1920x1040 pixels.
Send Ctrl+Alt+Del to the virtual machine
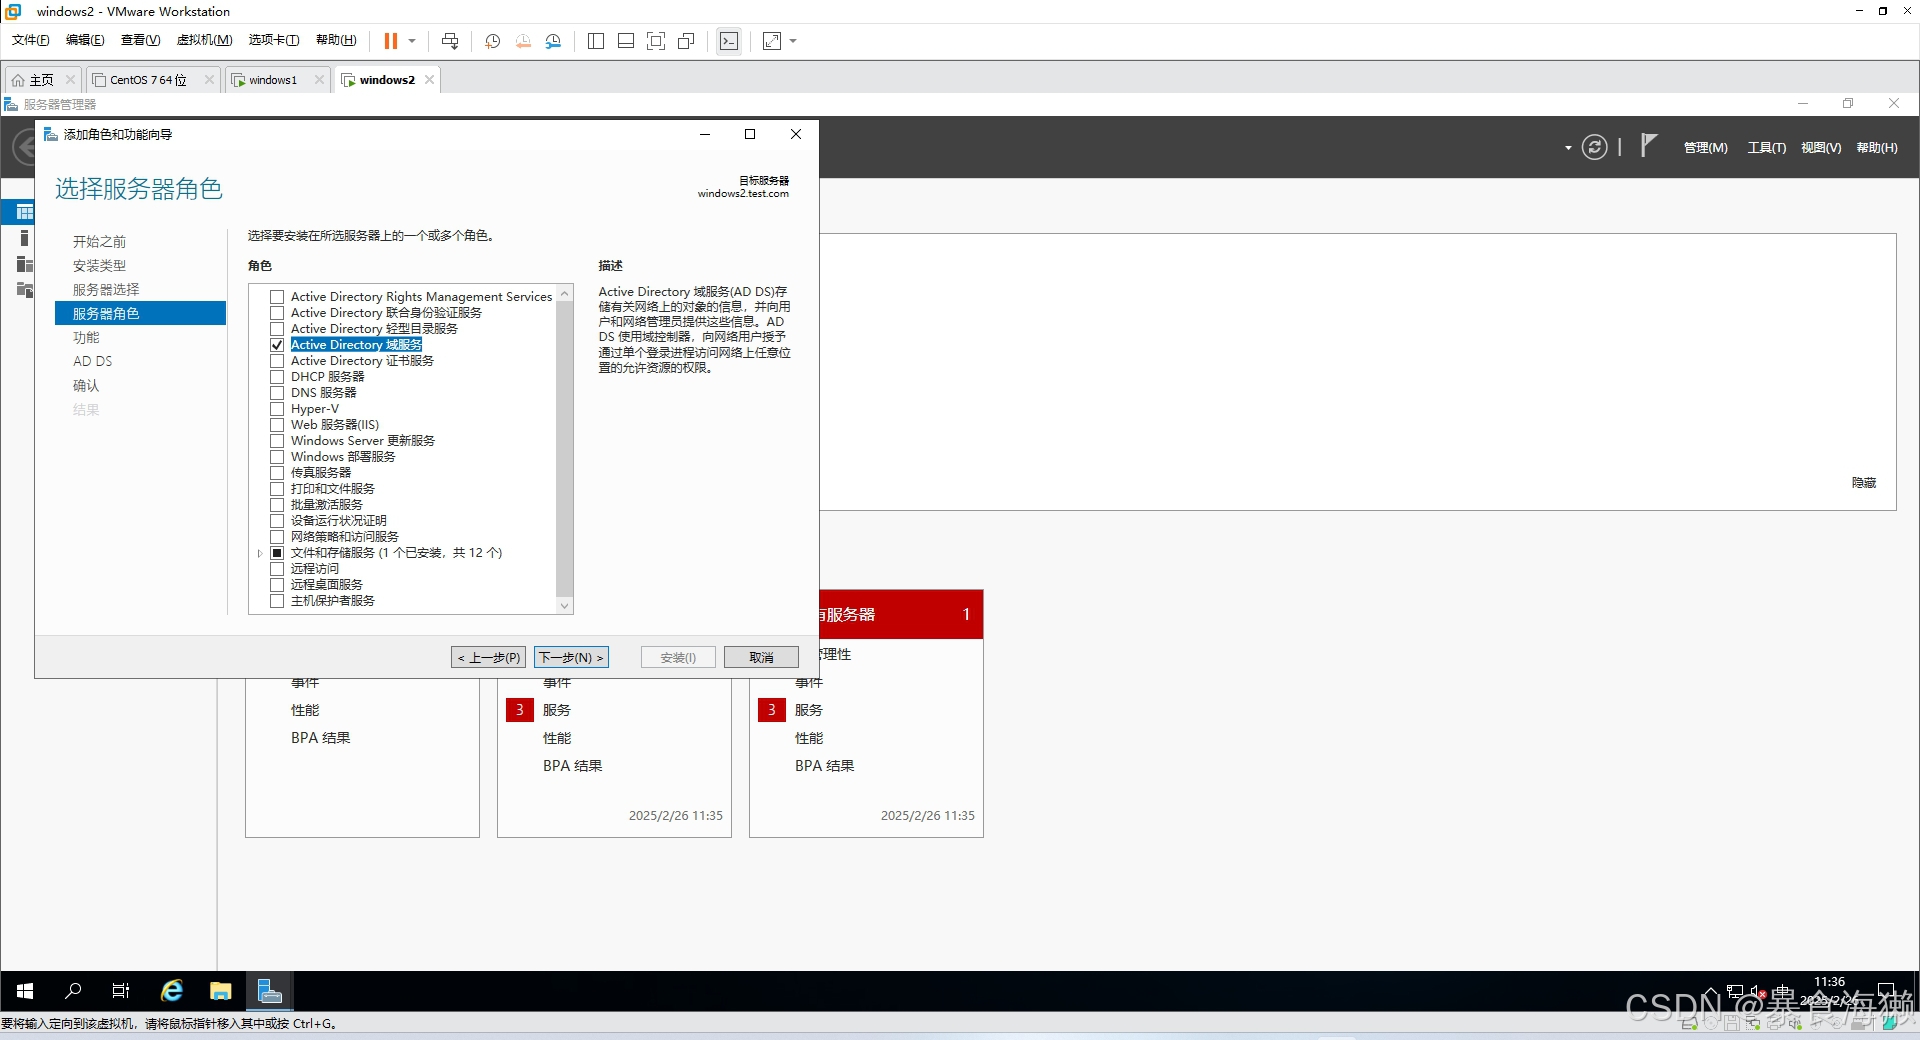[x=450, y=41]
